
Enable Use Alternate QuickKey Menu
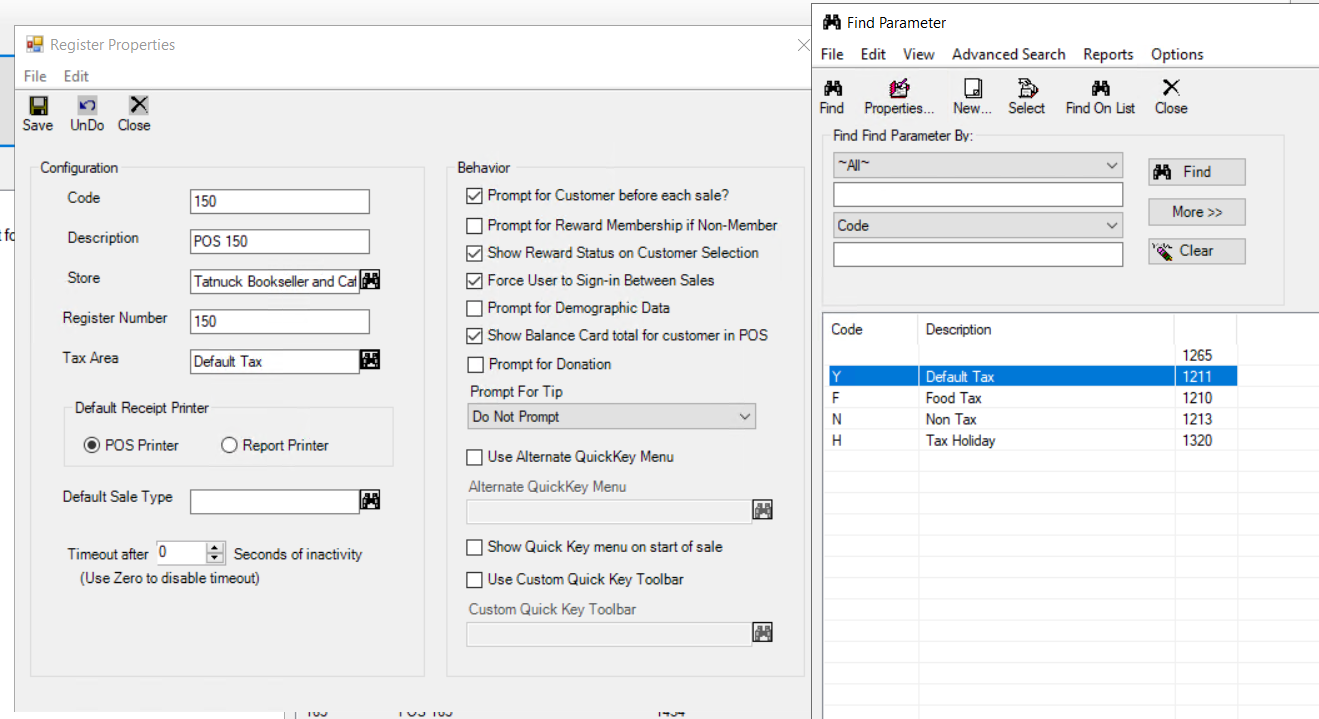pos(474,457)
